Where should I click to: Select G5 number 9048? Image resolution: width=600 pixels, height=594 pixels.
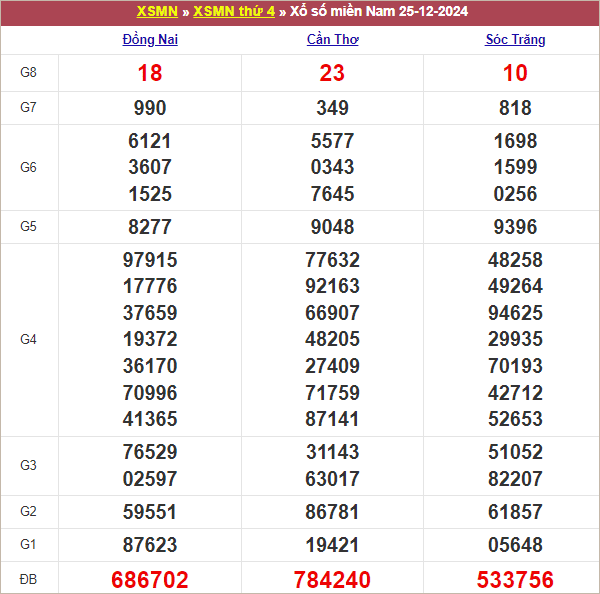point(333,227)
